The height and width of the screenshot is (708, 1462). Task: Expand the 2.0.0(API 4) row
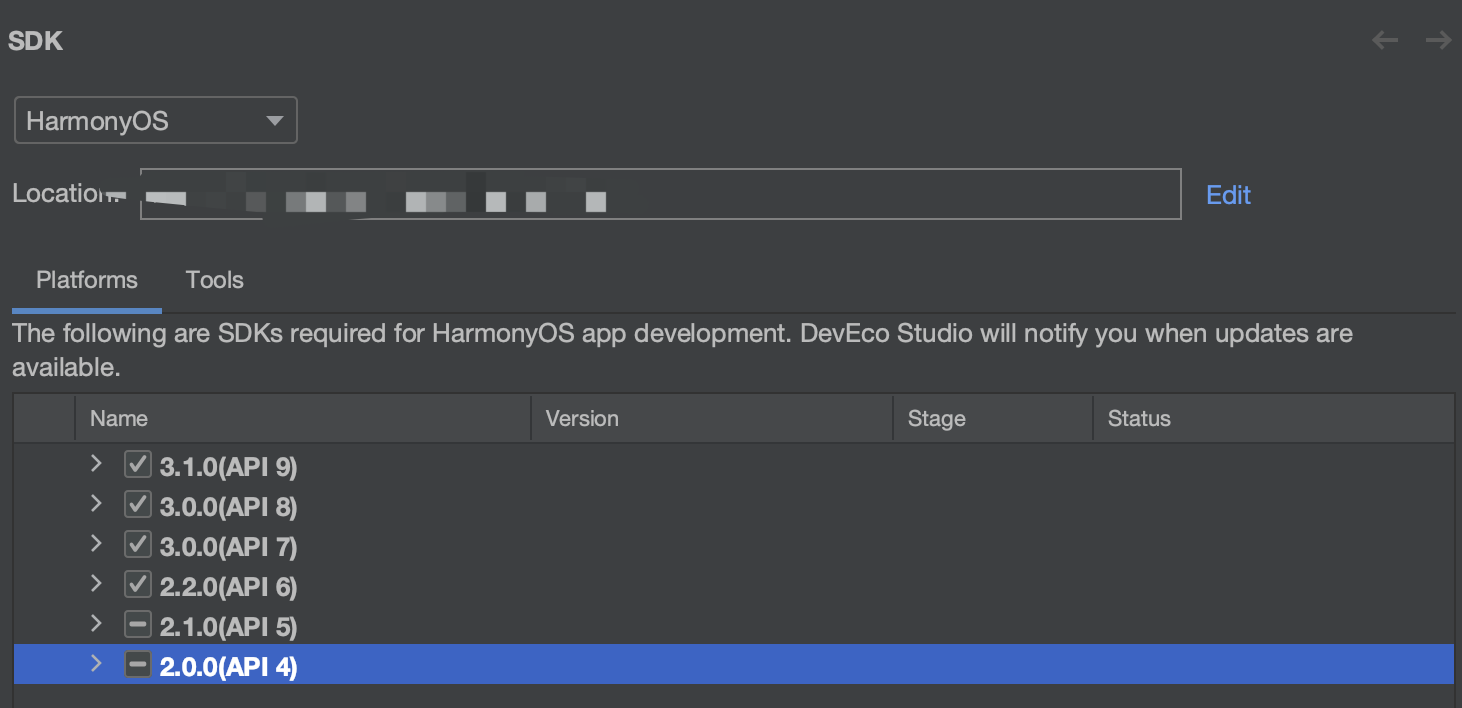(x=96, y=663)
